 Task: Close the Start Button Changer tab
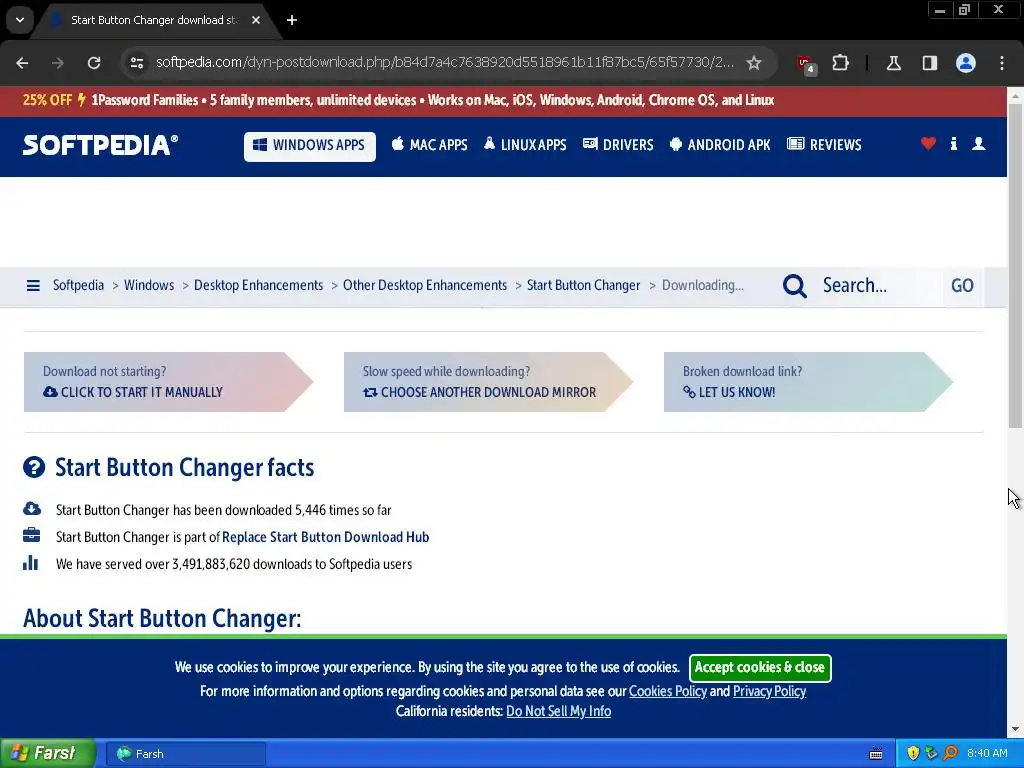click(256, 20)
